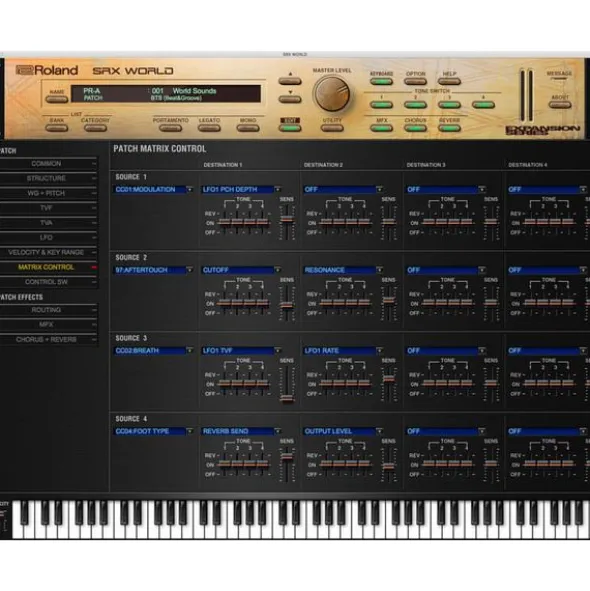
Task: Adjust Source 3 LFO1 TVF SENS slider
Action: (287, 399)
